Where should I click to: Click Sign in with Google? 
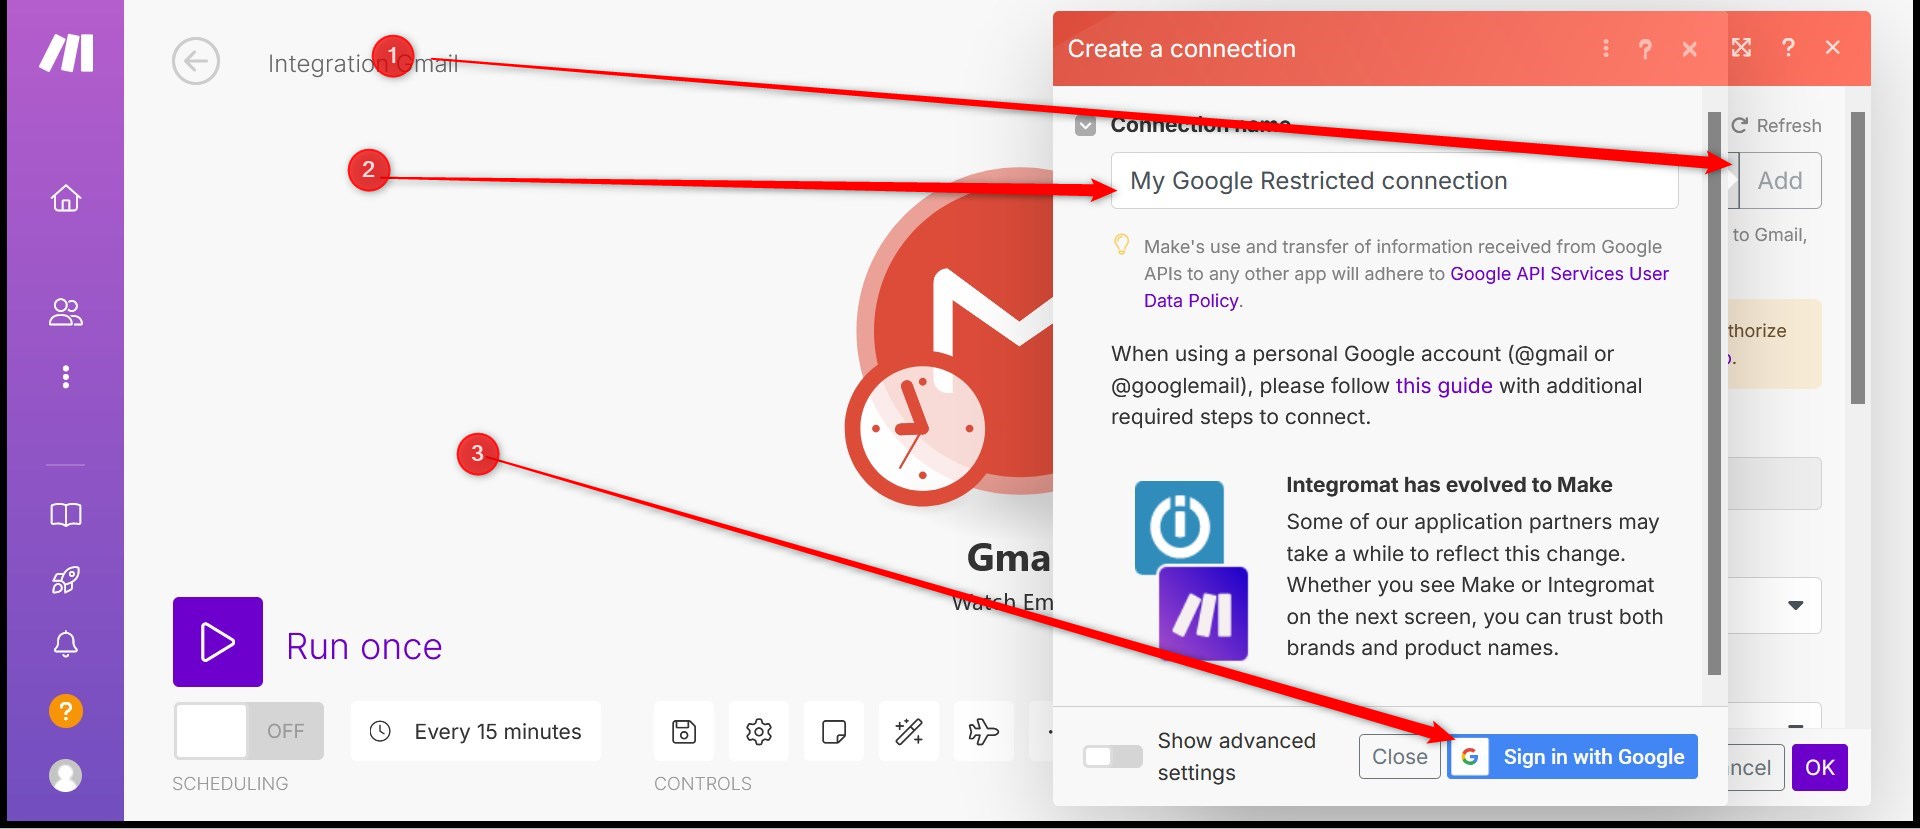pyautogui.click(x=1573, y=757)
